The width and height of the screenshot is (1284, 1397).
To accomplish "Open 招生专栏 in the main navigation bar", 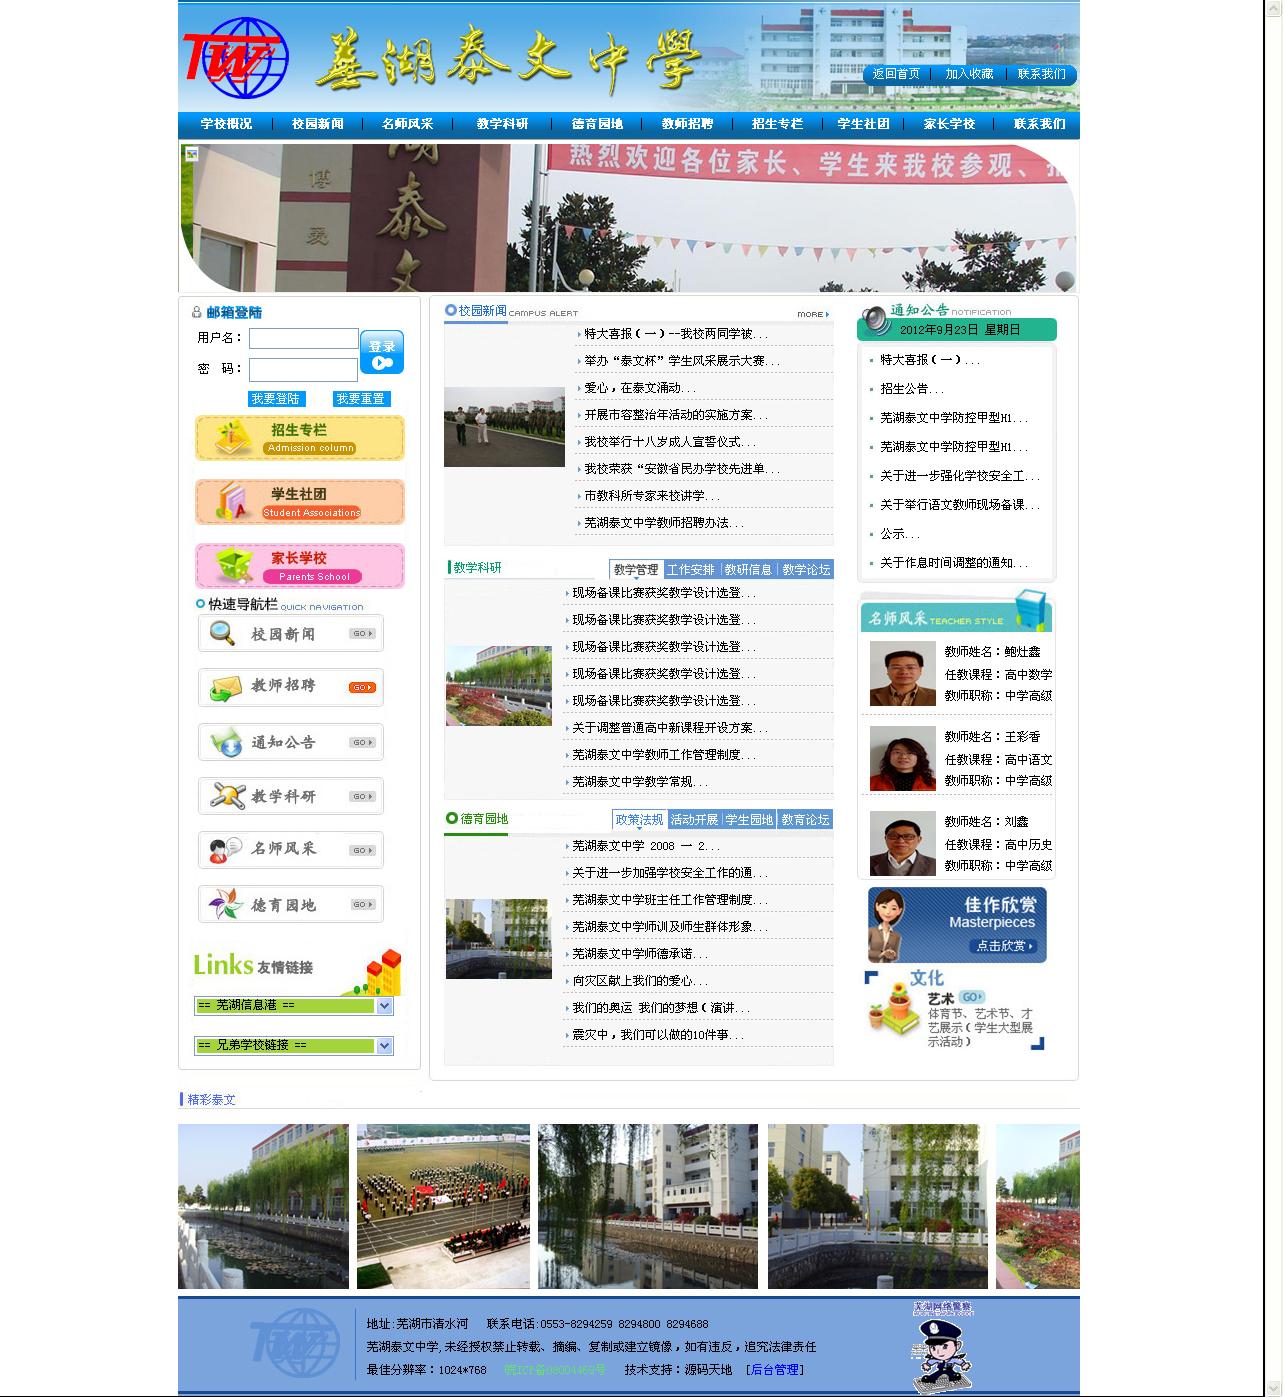I will [777, 124].
